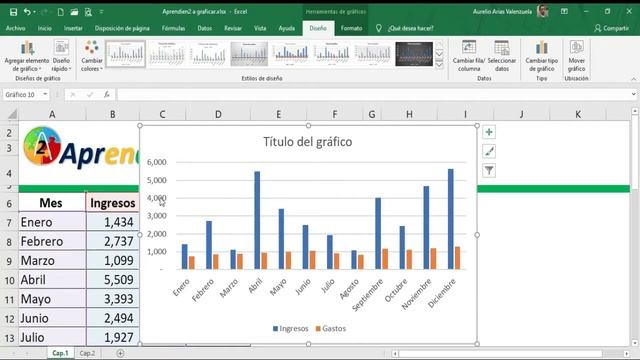Click Seleccionar datos
Viewport: 640px width, 360px height.
click(502, 56)
